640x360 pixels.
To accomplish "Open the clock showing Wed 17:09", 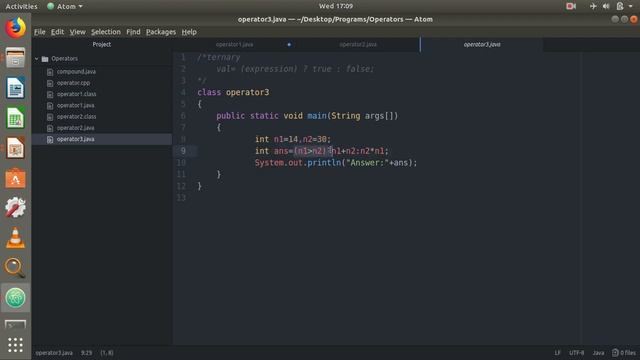I will (336, 6).
